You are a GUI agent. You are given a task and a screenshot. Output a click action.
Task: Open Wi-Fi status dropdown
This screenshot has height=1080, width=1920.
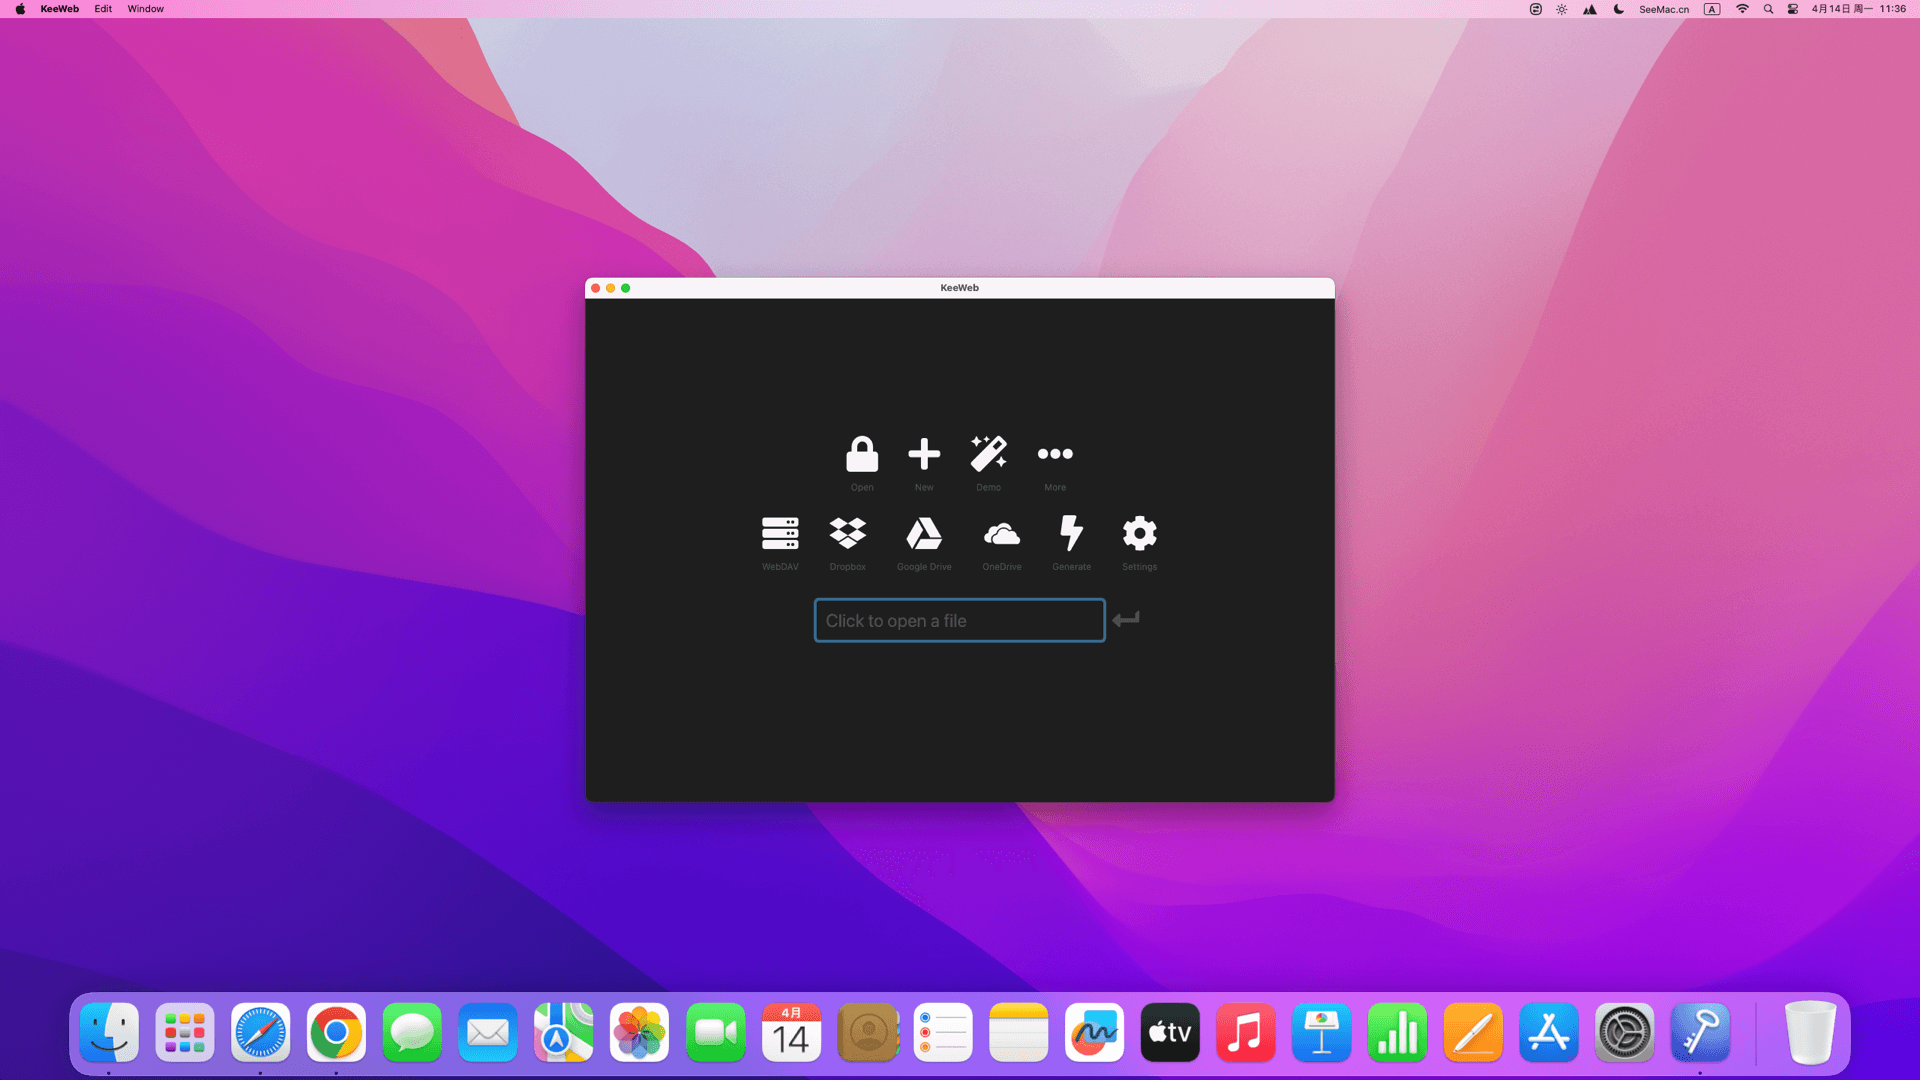[x=1742, y=9]
